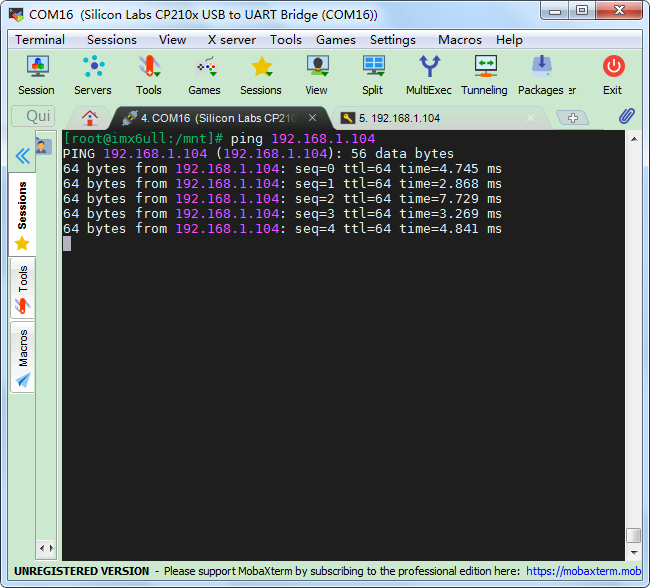This screenshot has height=588, width=650.
Task: Go to the Home tab icon
Action: [x=90, y=118]
